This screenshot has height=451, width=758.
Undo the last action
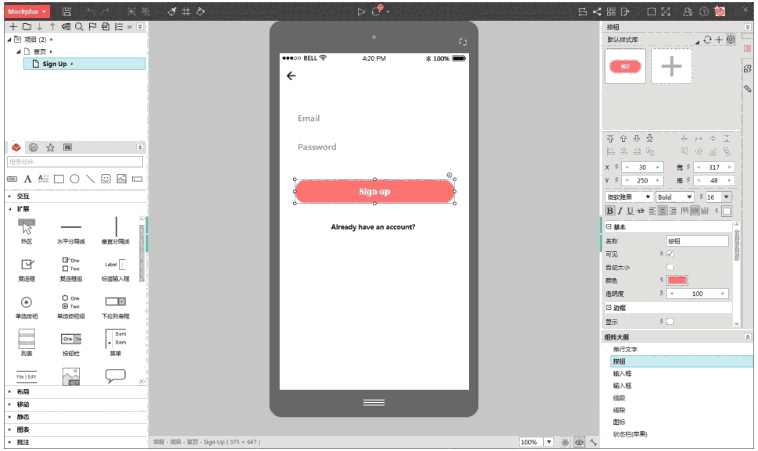[x=91, y=12]
